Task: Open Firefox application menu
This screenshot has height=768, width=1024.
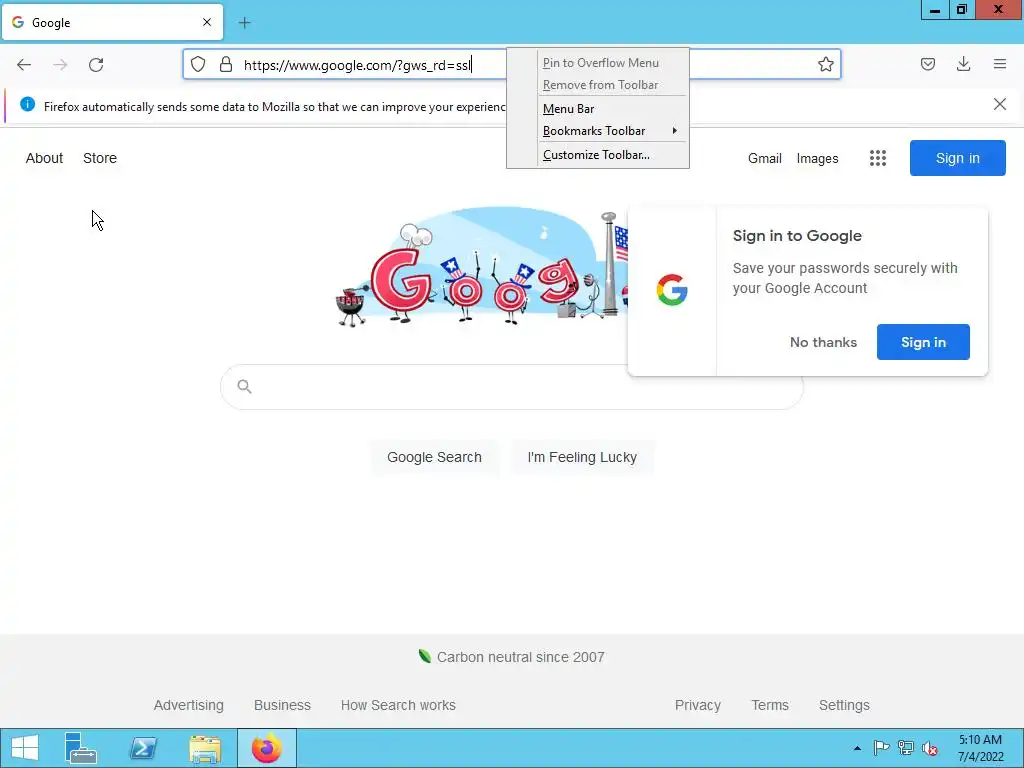Action: [1000, 64]
